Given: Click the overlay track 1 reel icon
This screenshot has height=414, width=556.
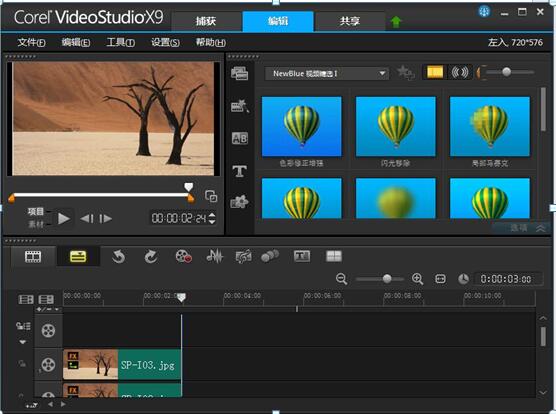Looking at the screenshot, I should click(49, 365).
